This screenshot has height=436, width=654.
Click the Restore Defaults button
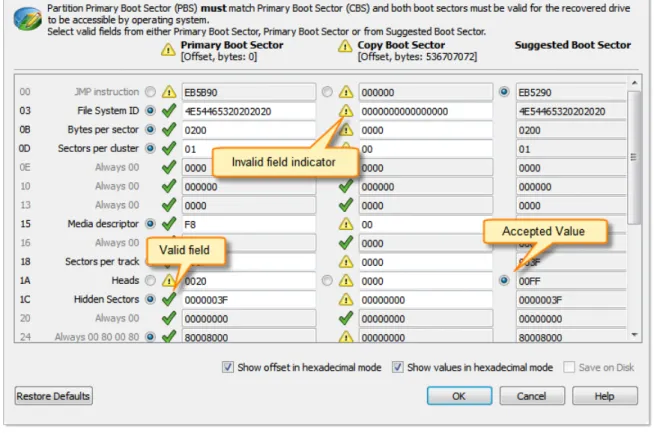[x=53, y=396]
